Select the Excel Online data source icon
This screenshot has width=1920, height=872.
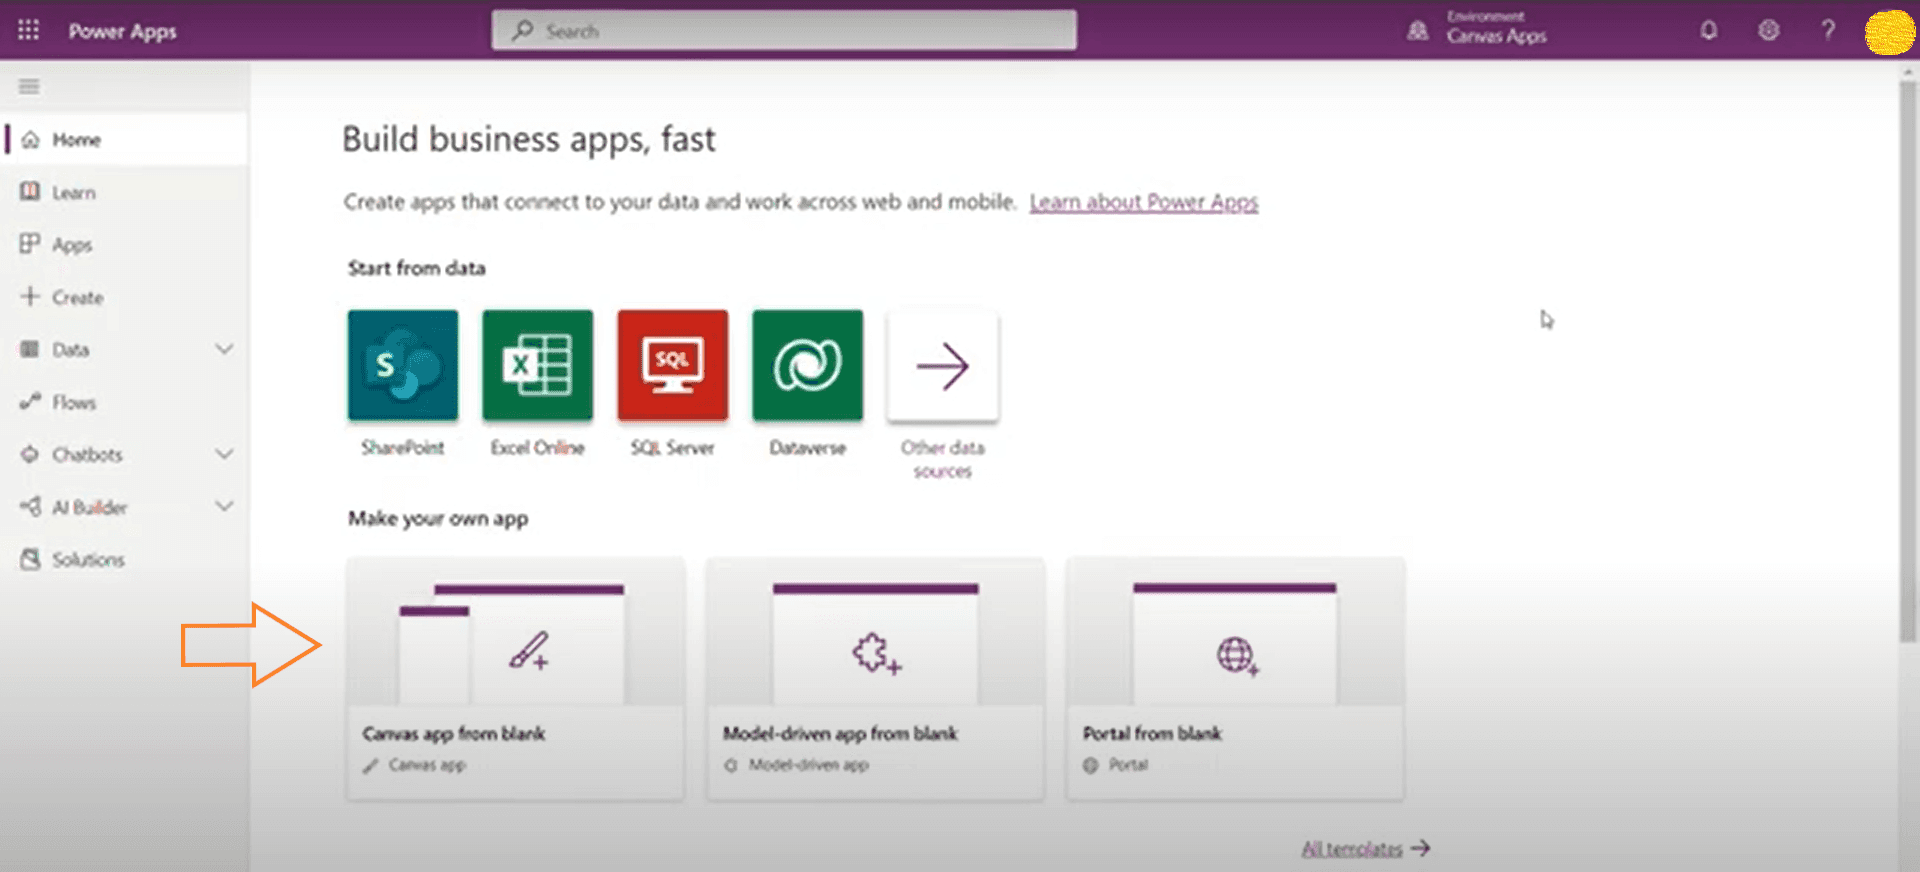[x=537, y=365]
